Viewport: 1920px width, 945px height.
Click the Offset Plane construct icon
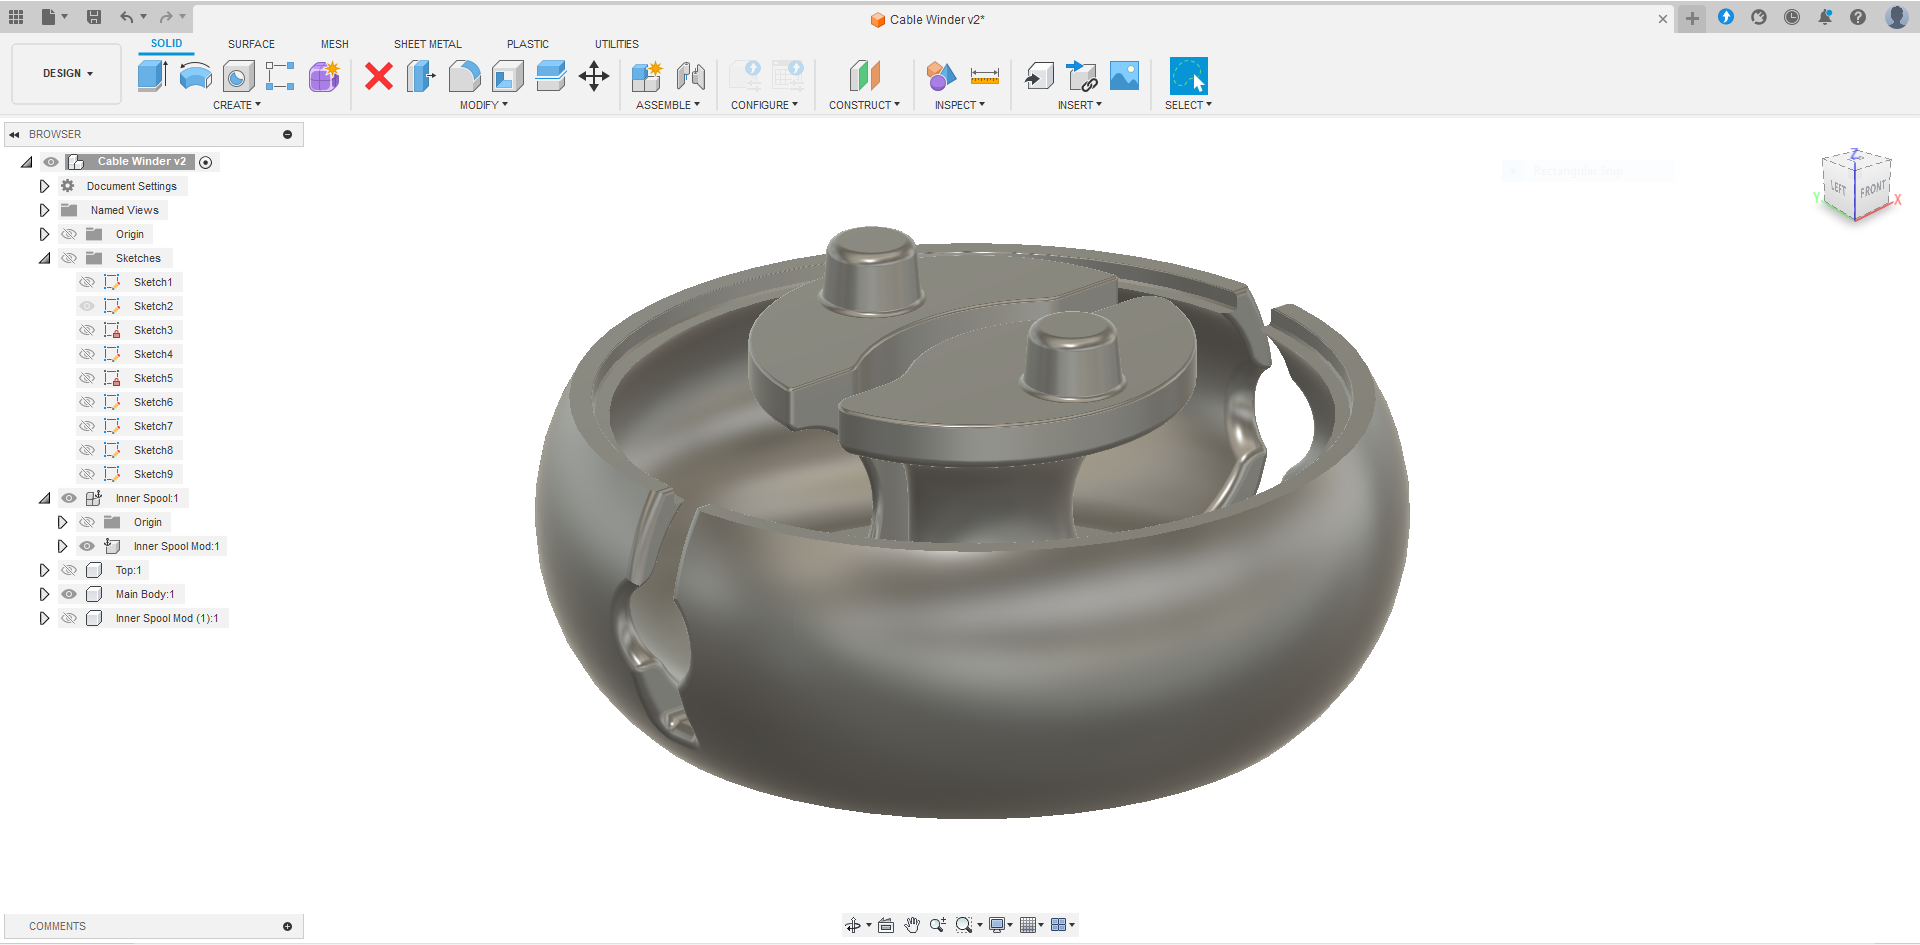pos(865,76)
